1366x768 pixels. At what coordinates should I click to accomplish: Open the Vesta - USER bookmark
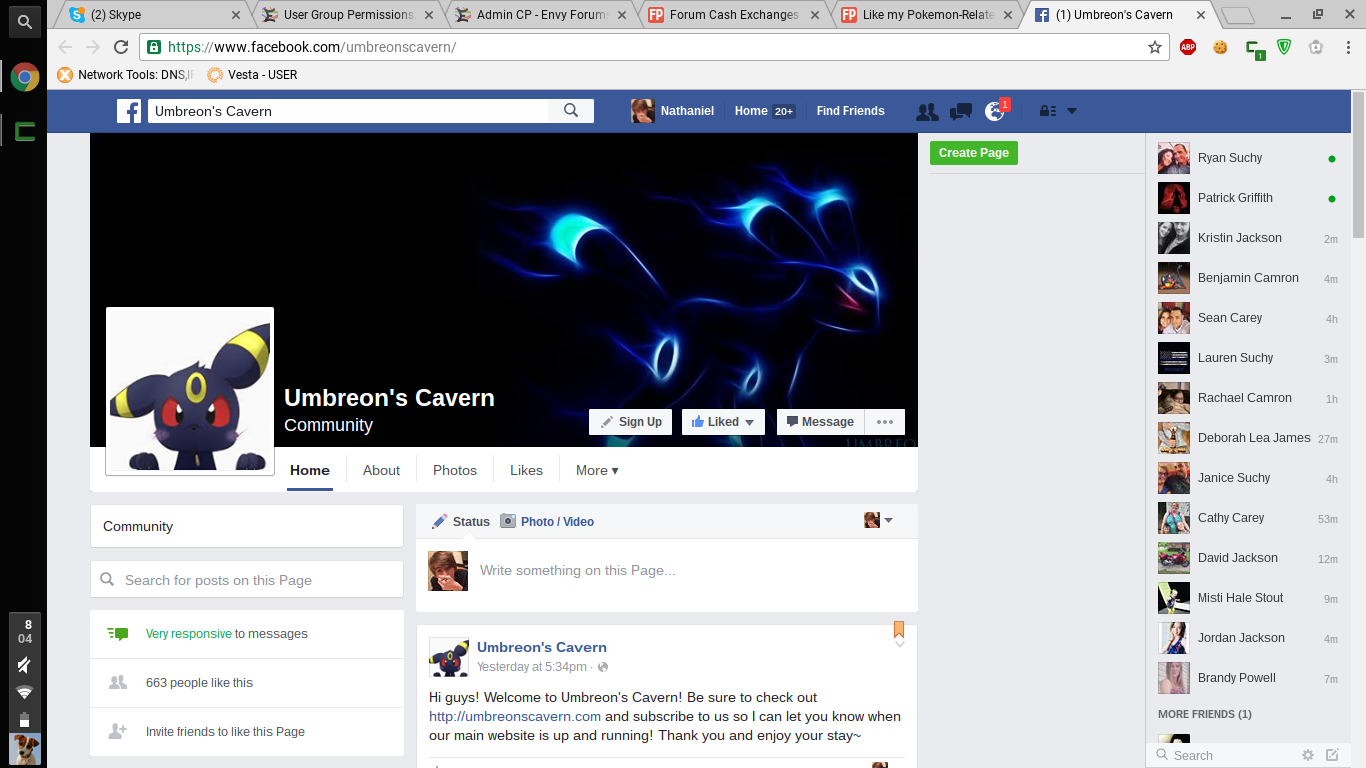pos(252,75)
